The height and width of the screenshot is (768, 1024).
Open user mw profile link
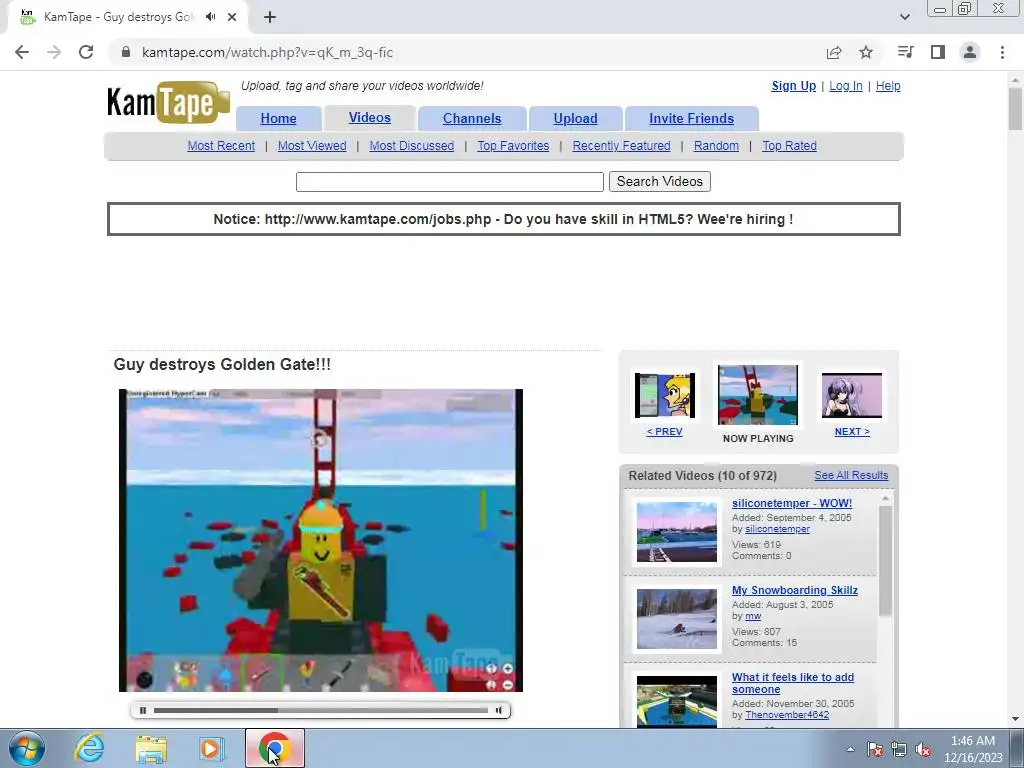point(753,616)
